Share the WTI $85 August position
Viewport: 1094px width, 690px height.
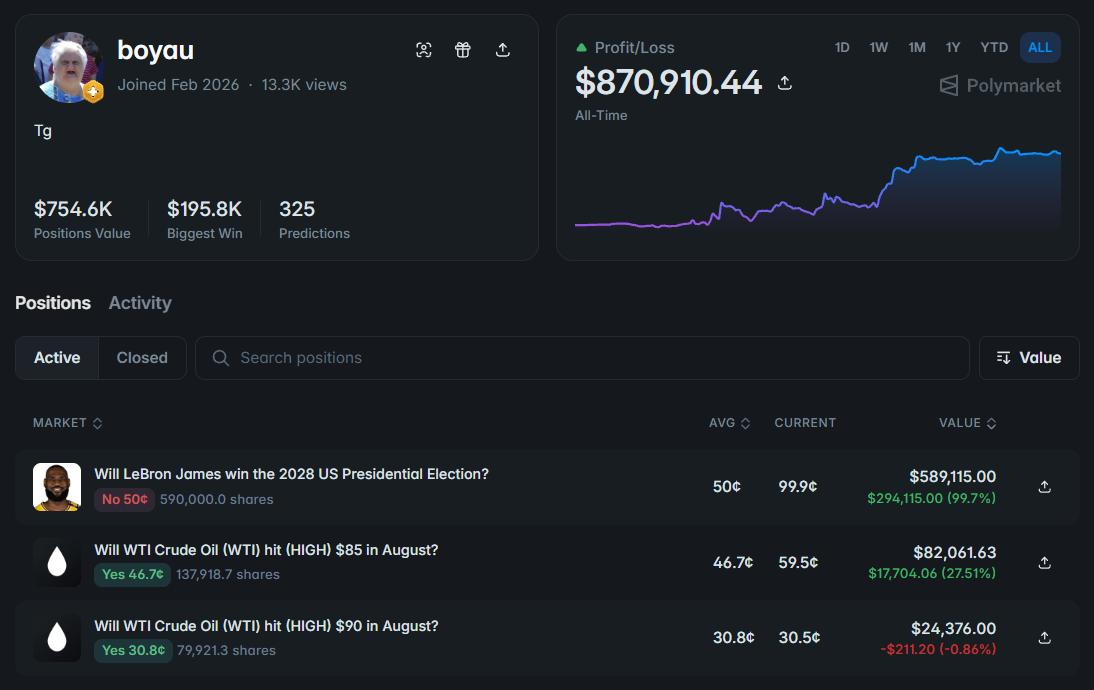click(x=1044, y=562)
